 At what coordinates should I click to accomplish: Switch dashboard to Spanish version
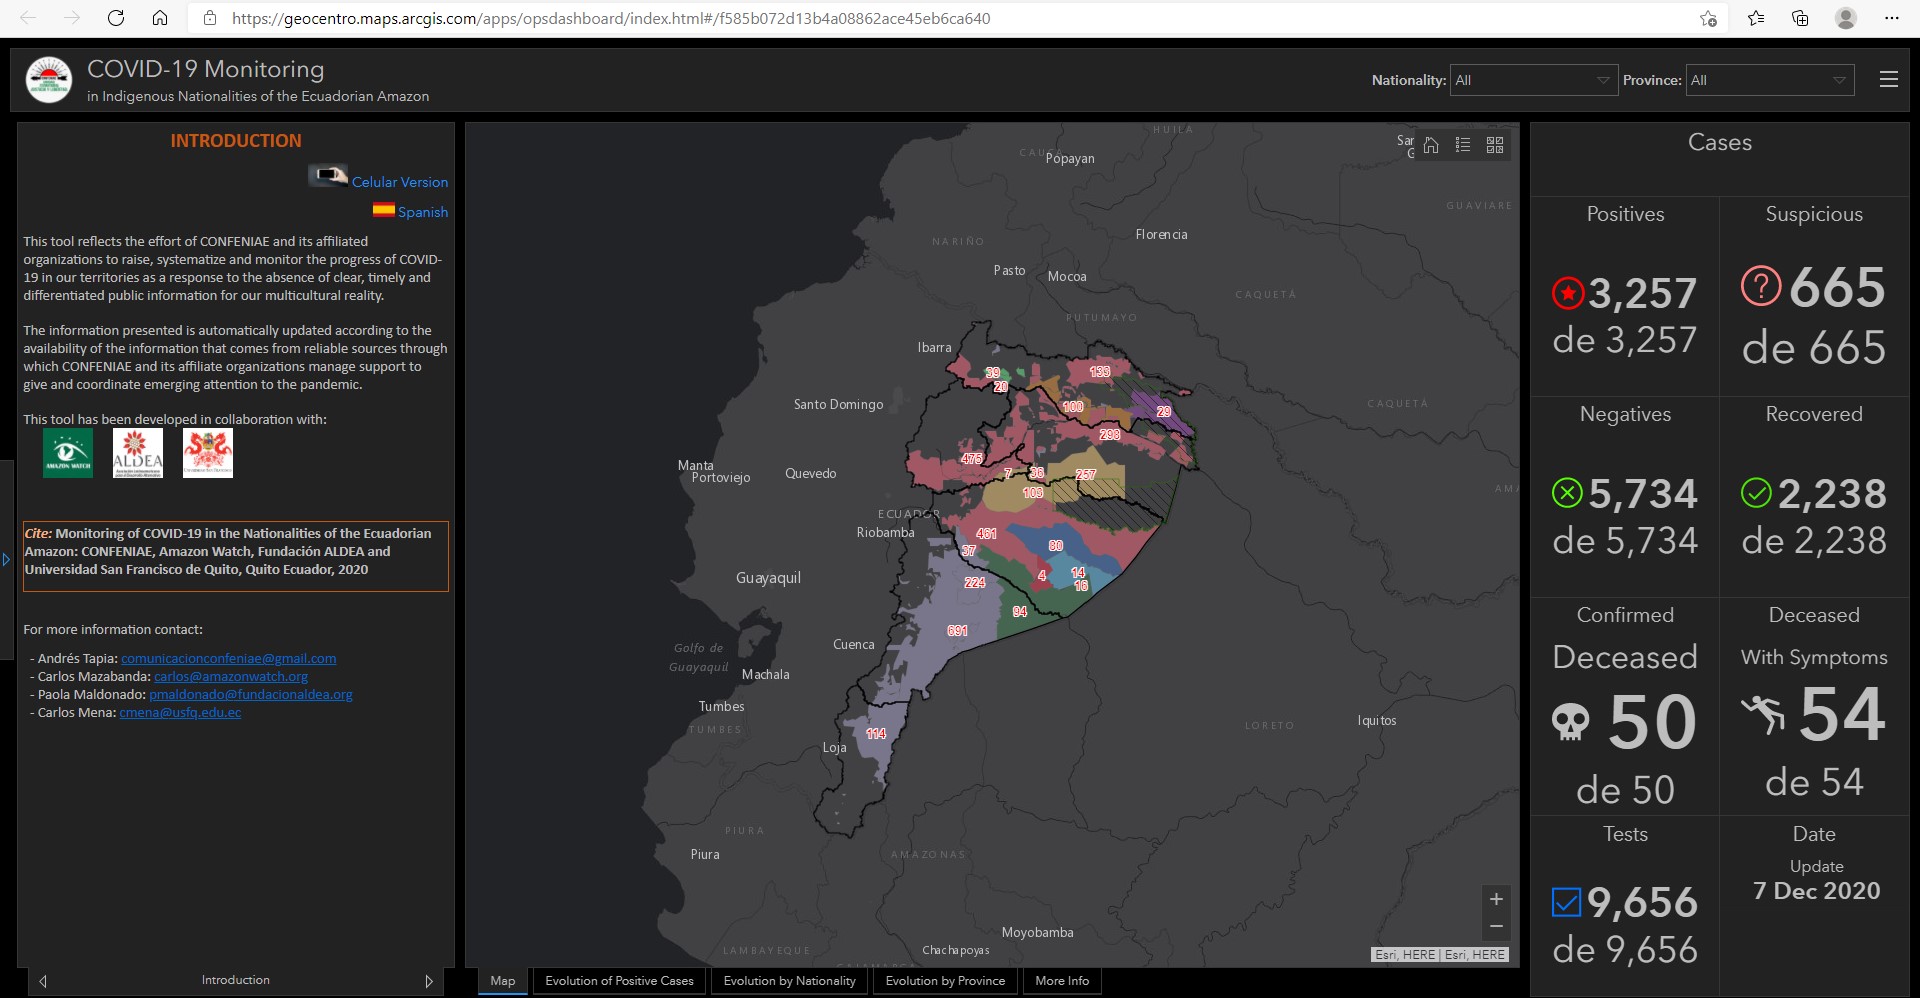coord(422,212)
